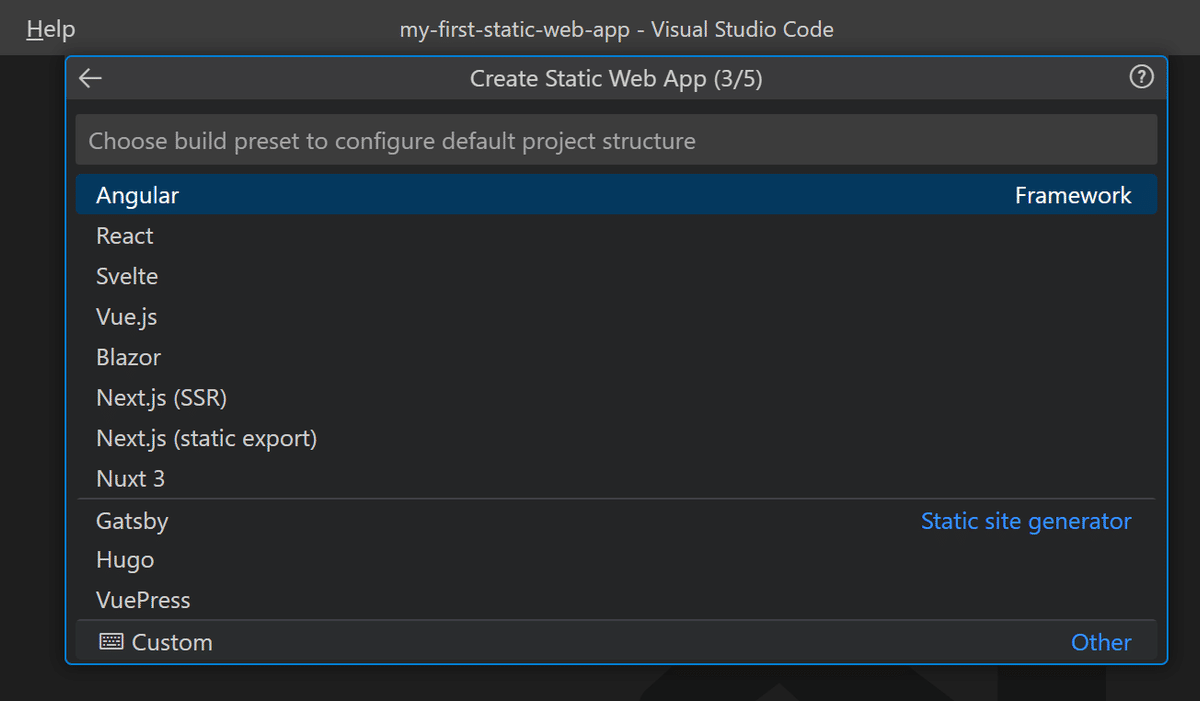Select the Blazor preset
This screenshot has width=1200, height=701.
(128, 358)
